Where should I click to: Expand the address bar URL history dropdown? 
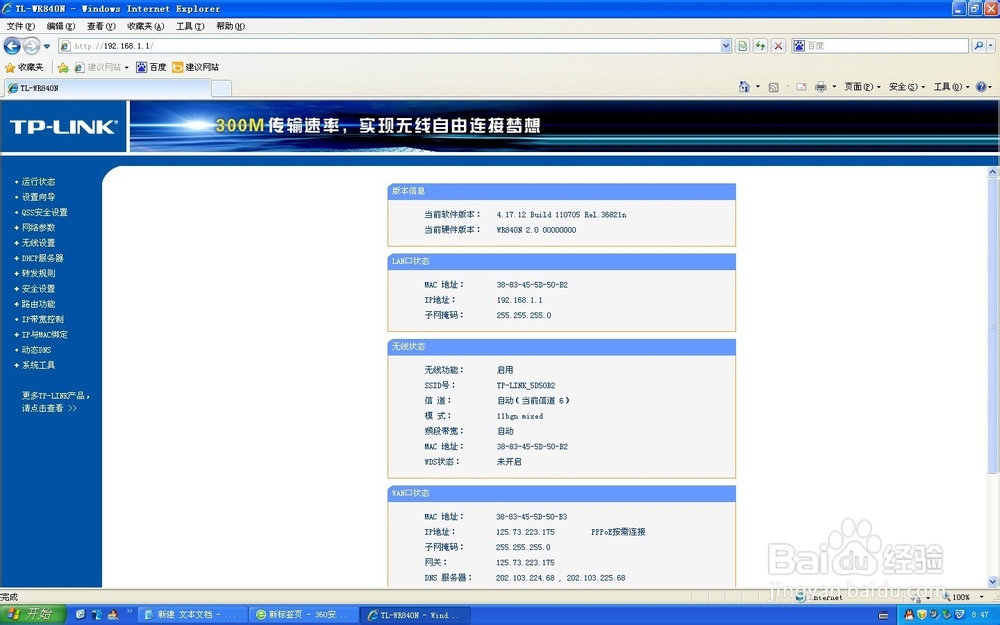(725, 46)
